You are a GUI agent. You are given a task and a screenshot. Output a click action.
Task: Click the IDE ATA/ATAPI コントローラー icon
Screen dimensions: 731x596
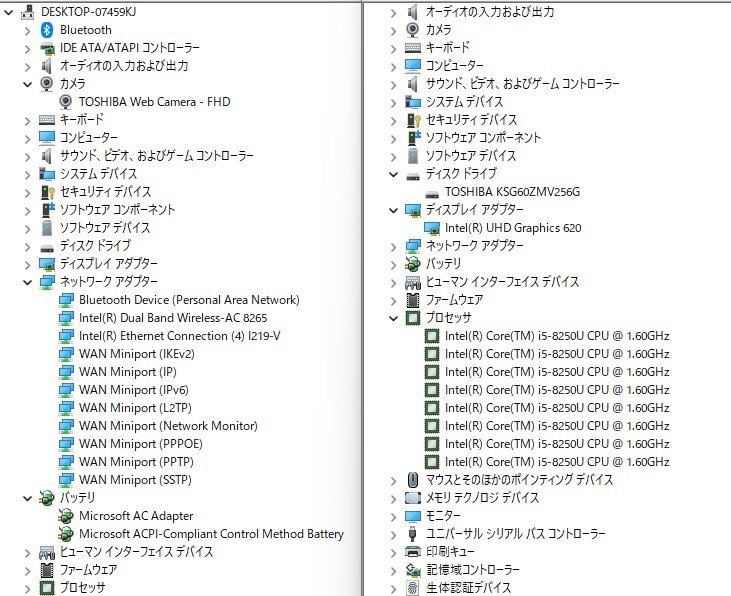click(x=47, y=48)
